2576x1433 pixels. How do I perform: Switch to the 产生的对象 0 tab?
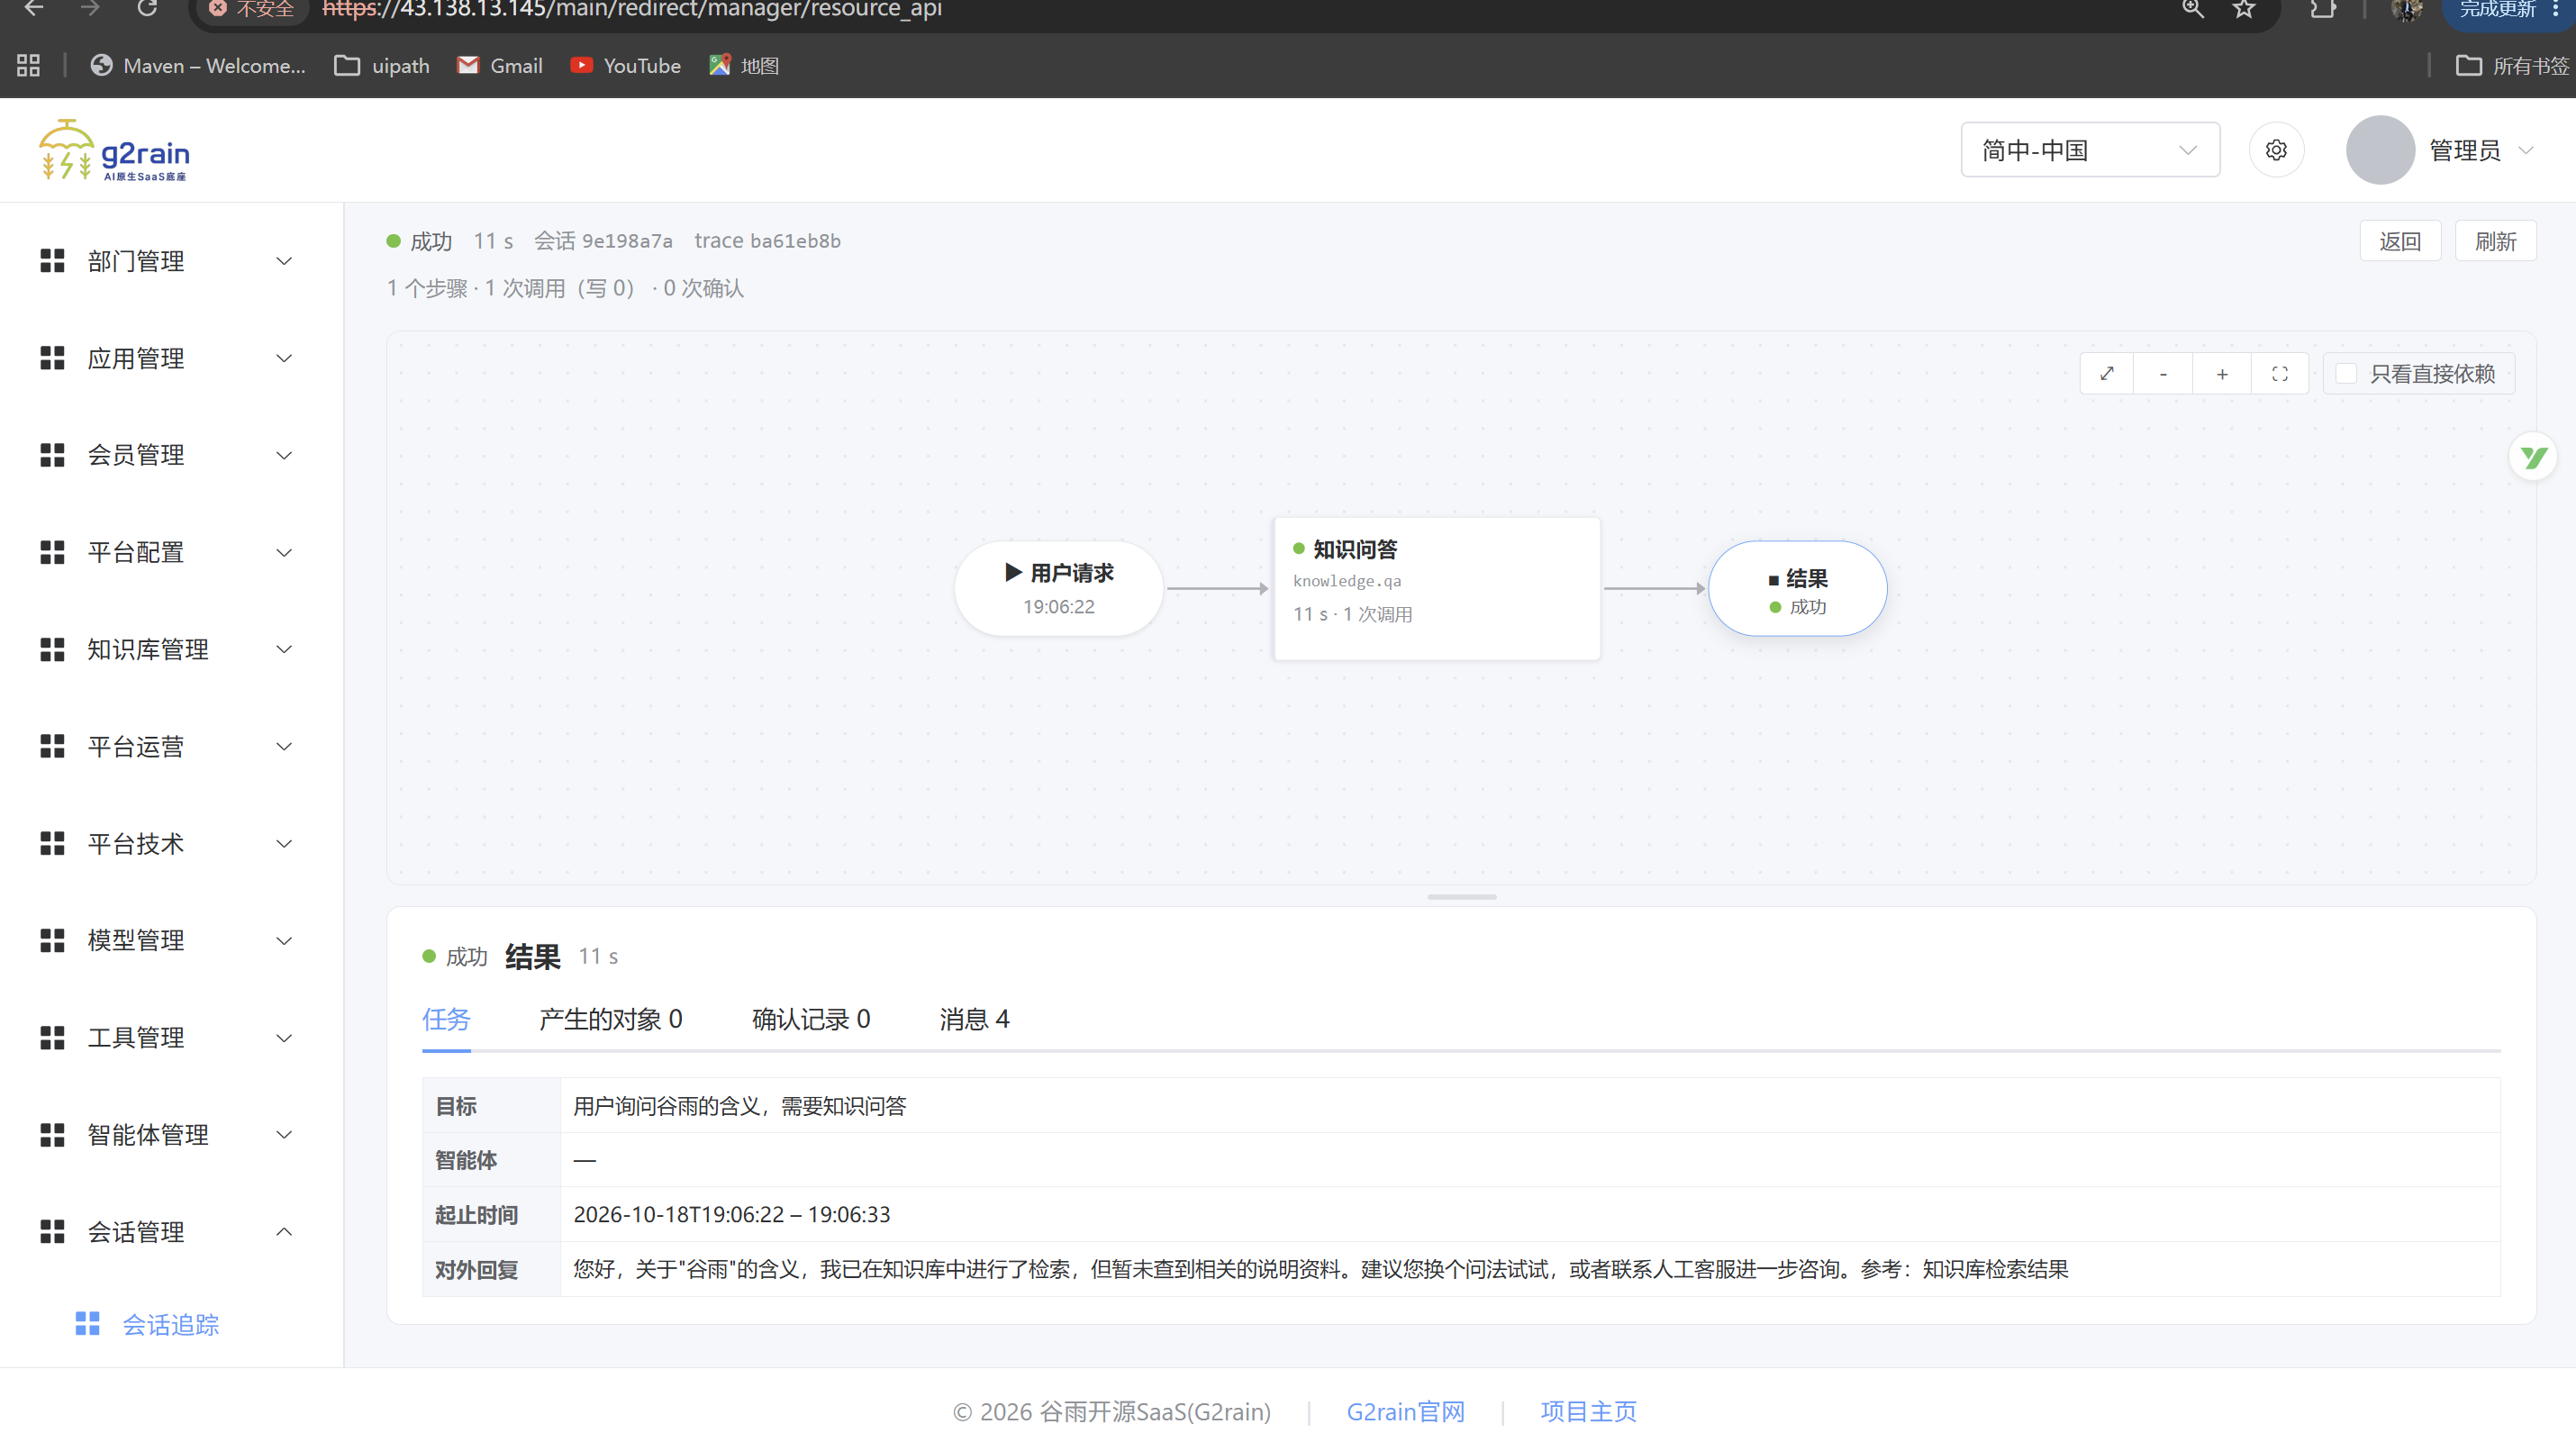[610, 1018]
